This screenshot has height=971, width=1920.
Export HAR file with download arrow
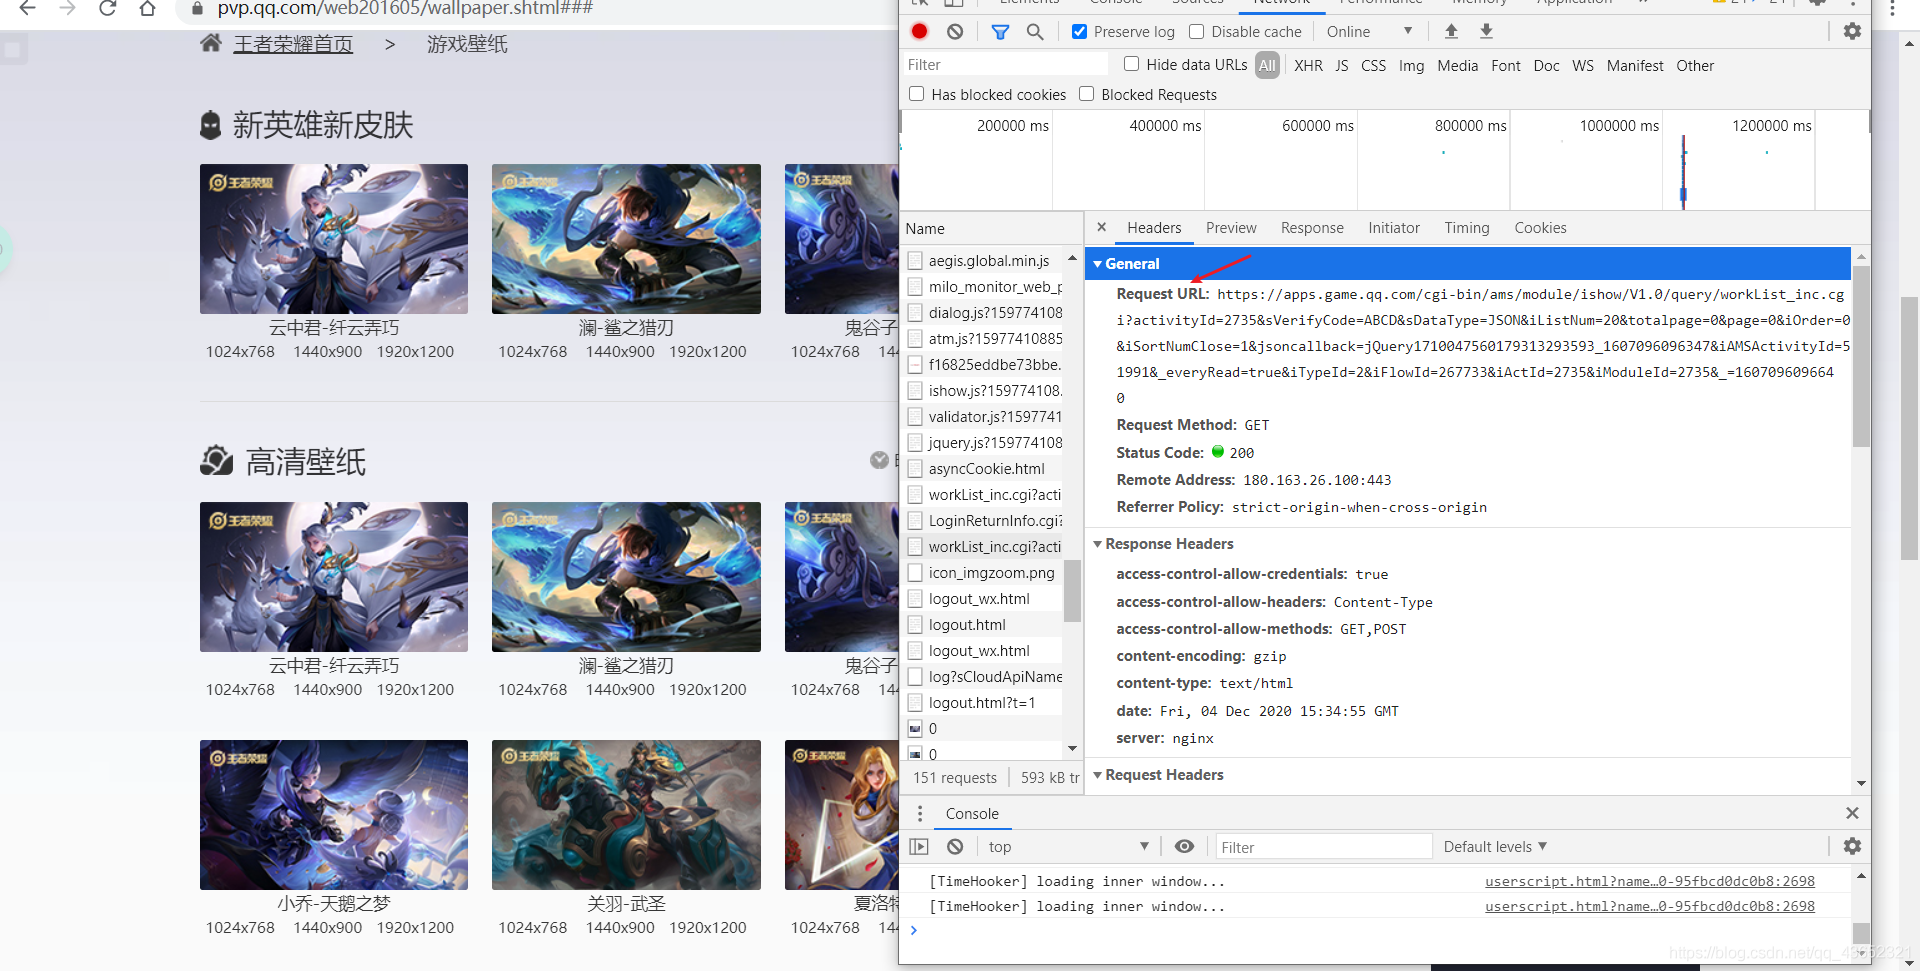[1487, 32]
